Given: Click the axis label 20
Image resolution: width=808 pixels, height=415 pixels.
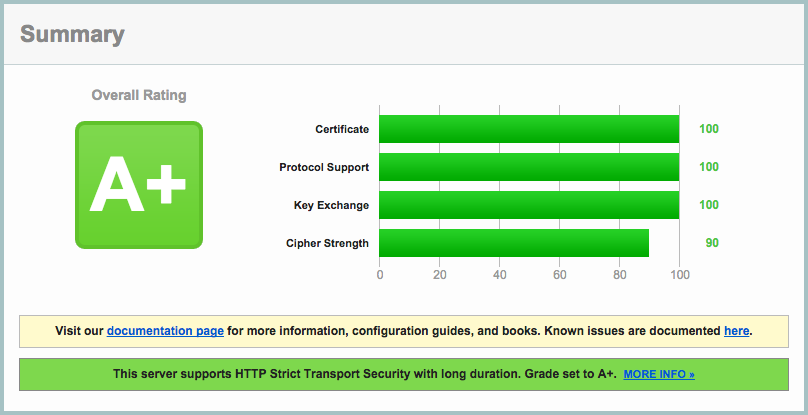Looking at the screenshot, I should tap(440, 275).
